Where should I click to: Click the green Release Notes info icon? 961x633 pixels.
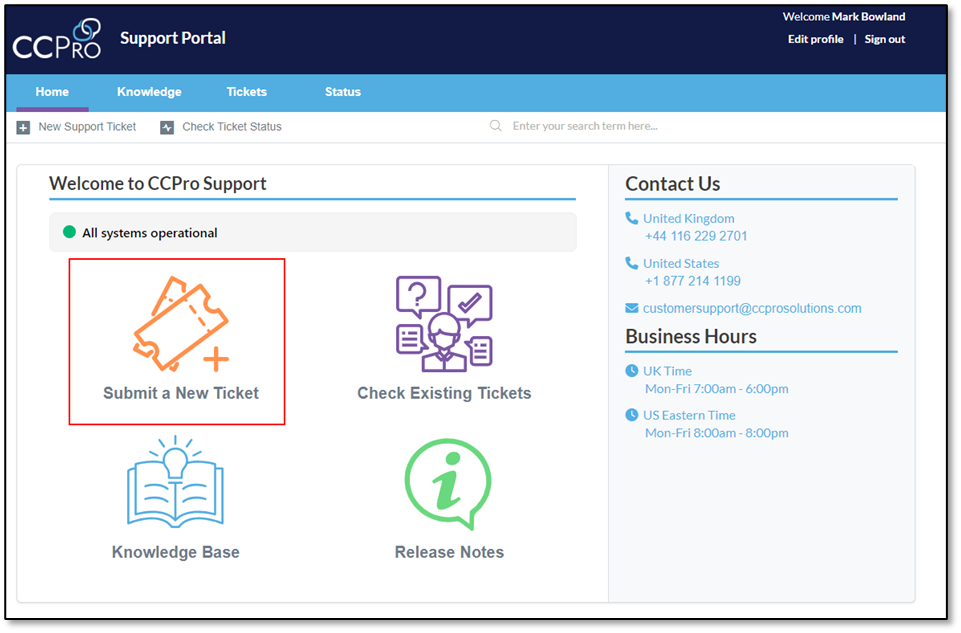coord(448,483)
